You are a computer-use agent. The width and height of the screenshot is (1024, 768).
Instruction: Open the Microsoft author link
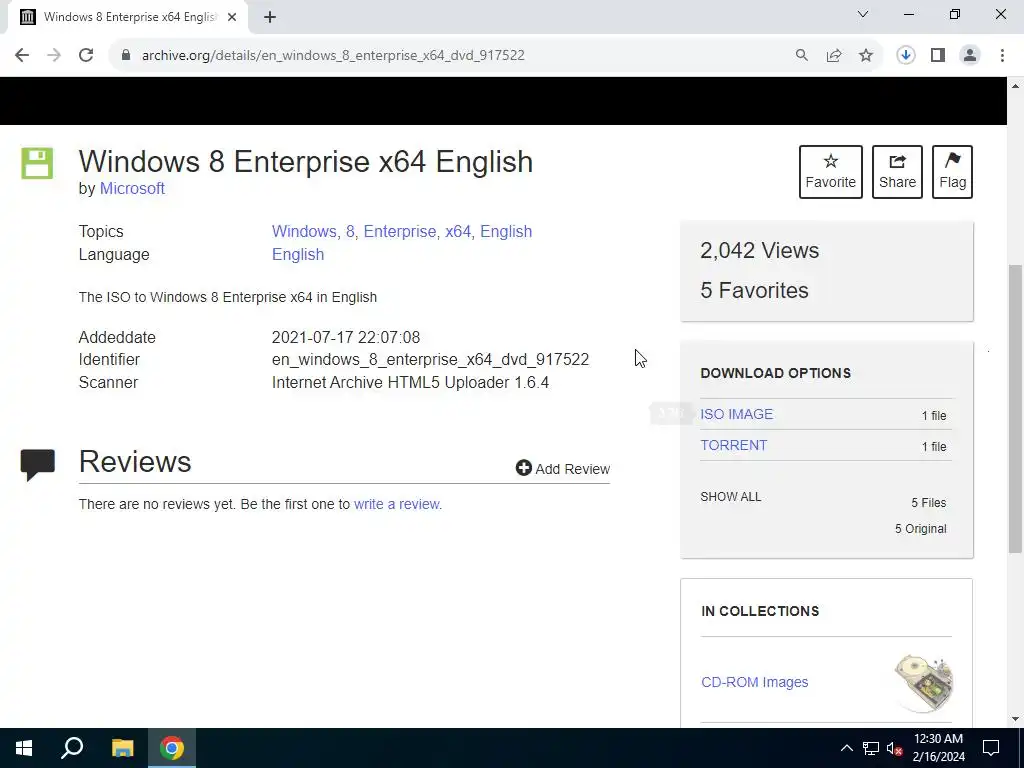coord(132,189)
